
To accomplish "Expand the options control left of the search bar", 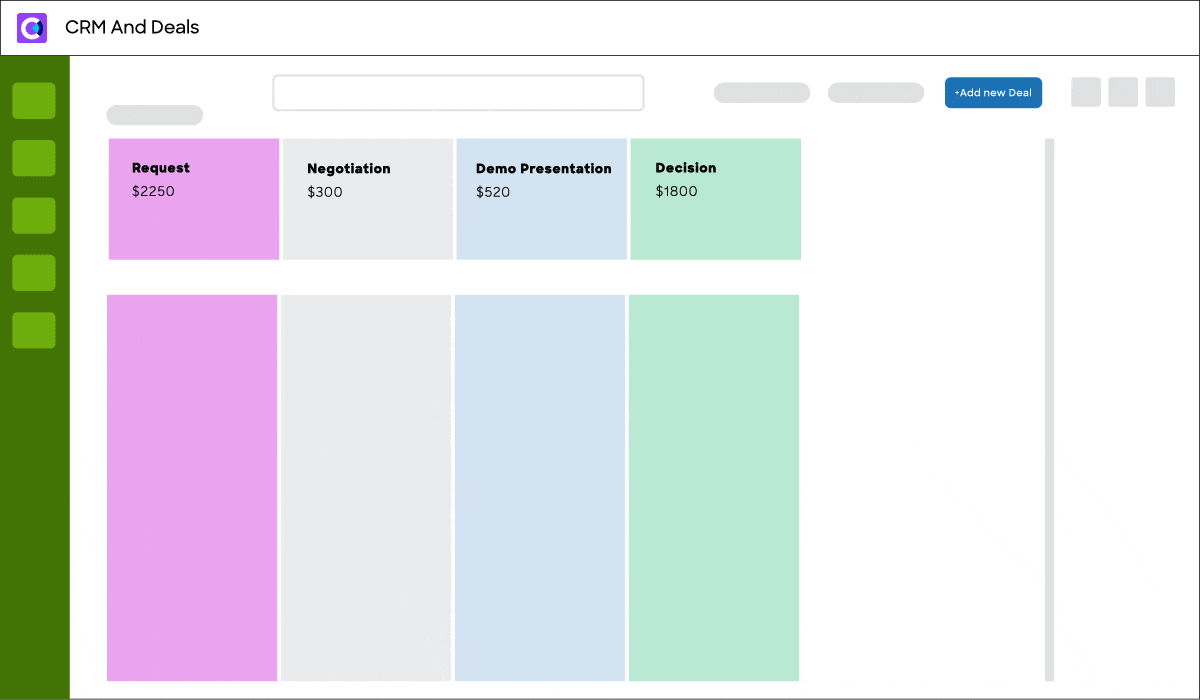I will 154,115.
